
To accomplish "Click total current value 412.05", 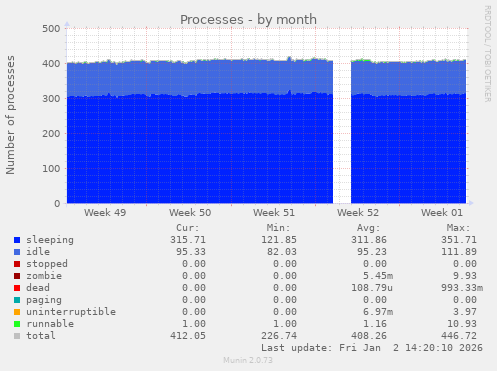I will [x=188, y=336].
